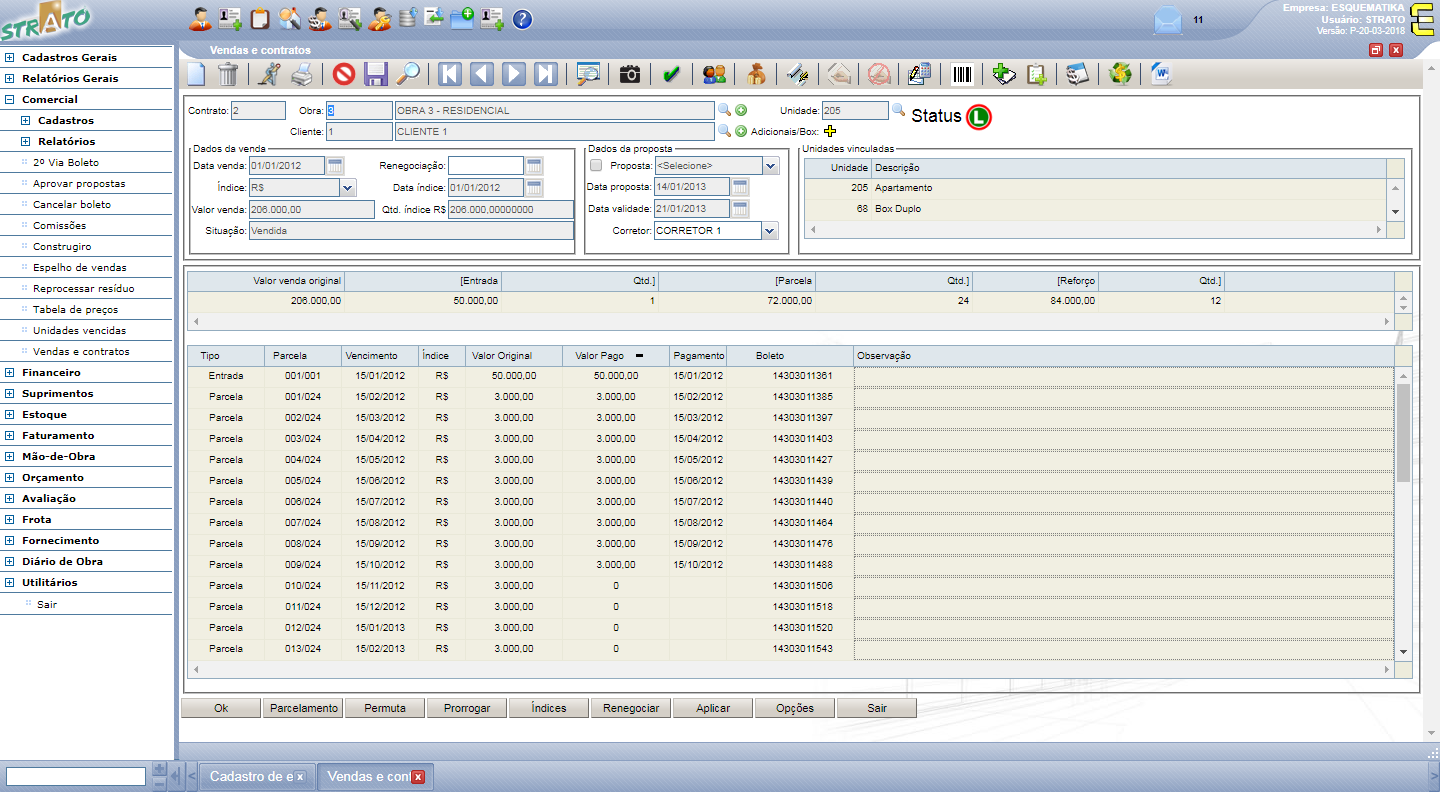Open the blue help question mark
The image size is (1440, 792).
522,19
